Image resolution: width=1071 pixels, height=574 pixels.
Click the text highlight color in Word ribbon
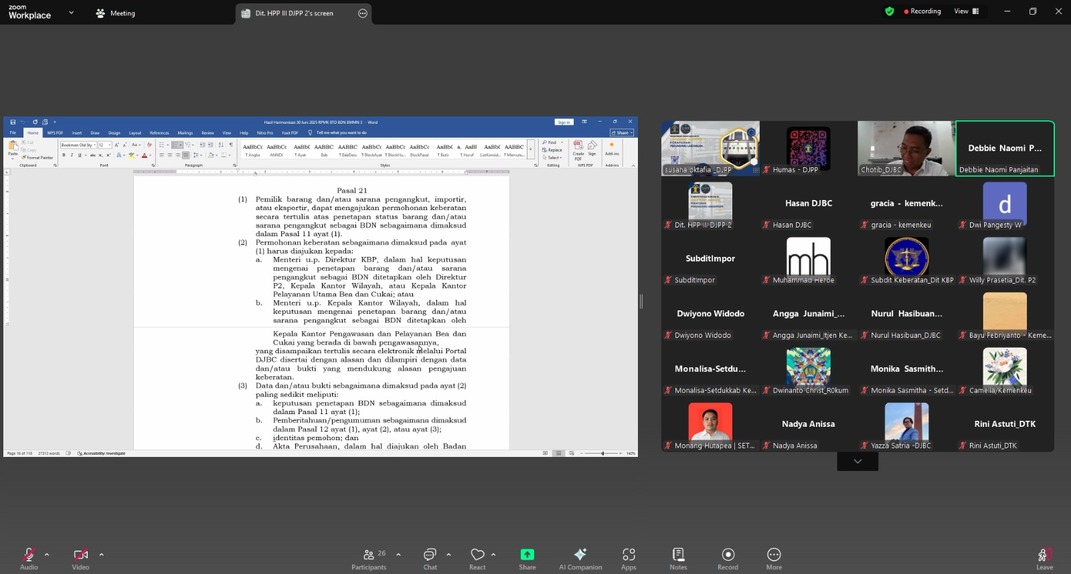pos(132,155)
